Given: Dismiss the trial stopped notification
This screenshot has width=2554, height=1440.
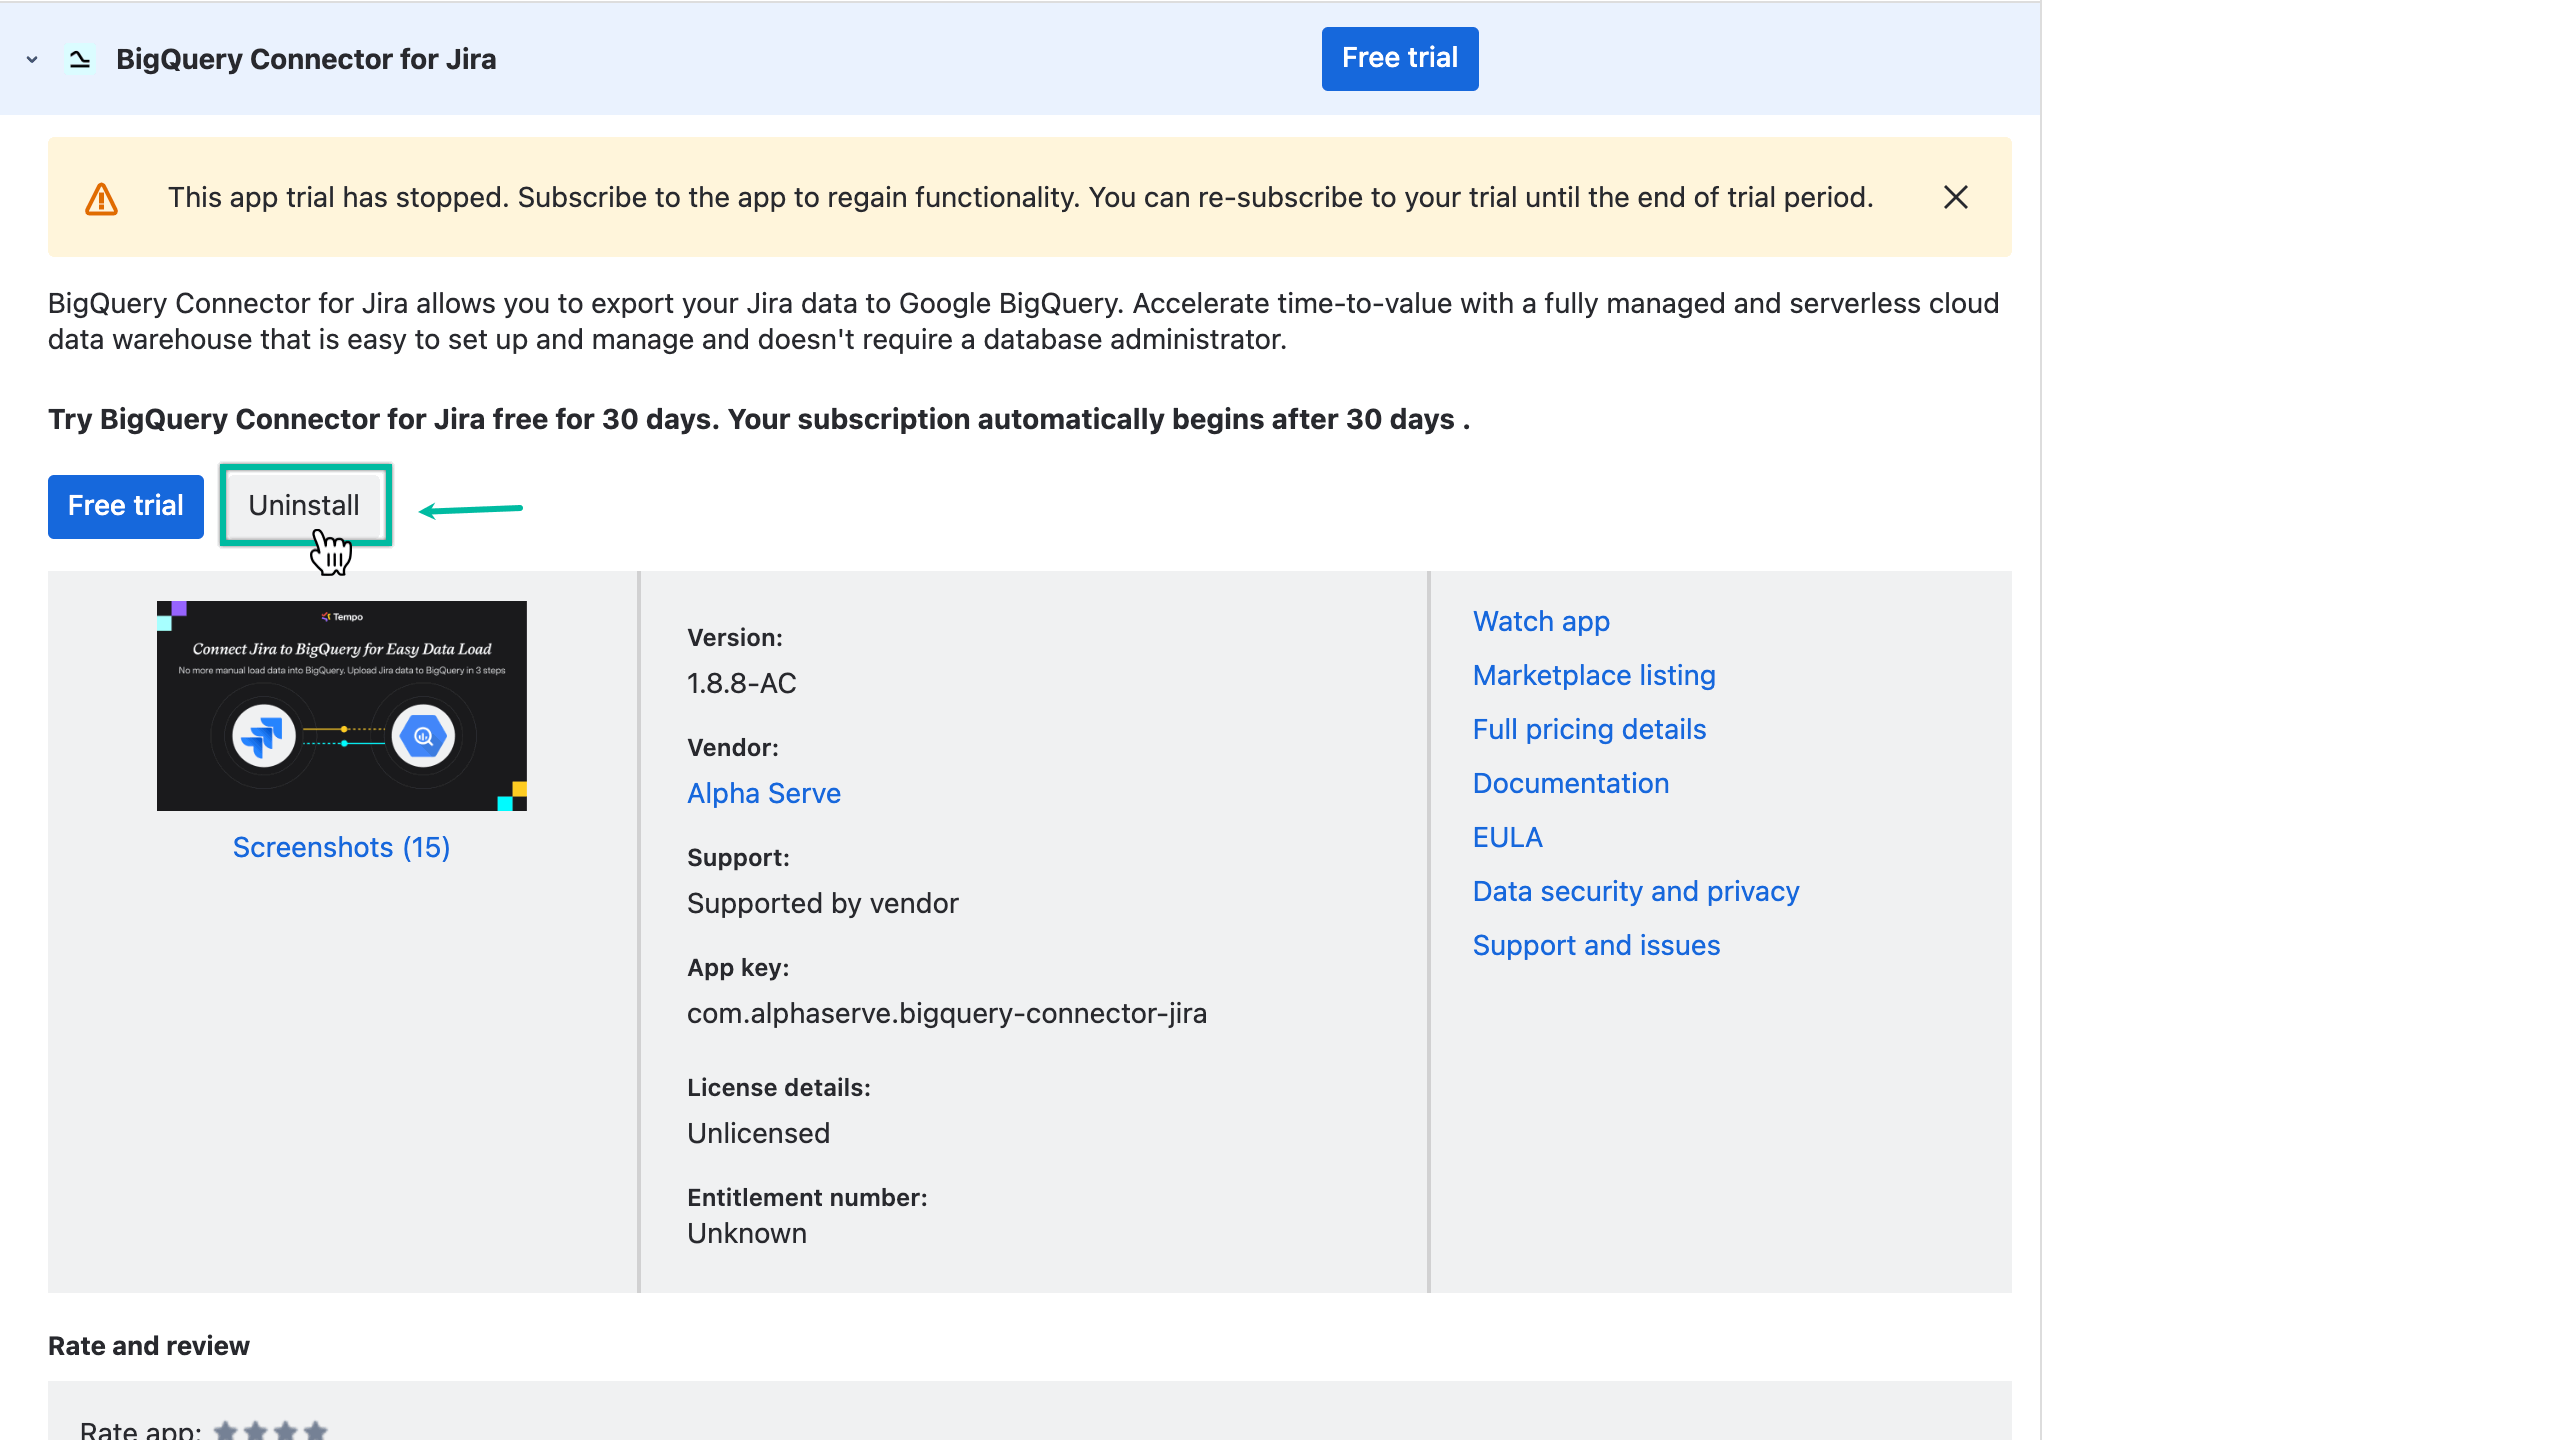Looking at the screenshot, I should point(1955,197).
